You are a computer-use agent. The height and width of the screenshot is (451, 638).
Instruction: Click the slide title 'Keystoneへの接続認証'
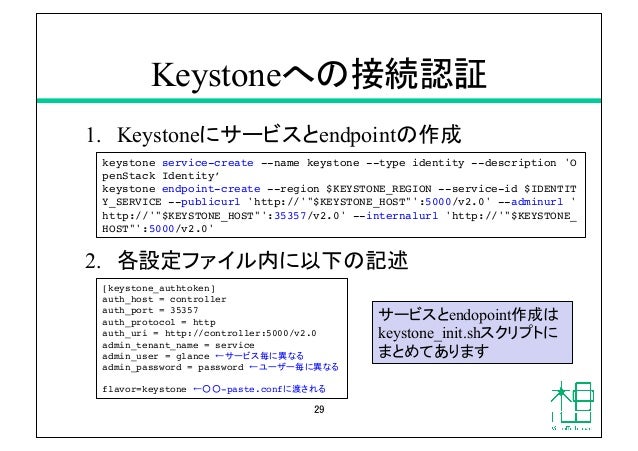[319, 74]
